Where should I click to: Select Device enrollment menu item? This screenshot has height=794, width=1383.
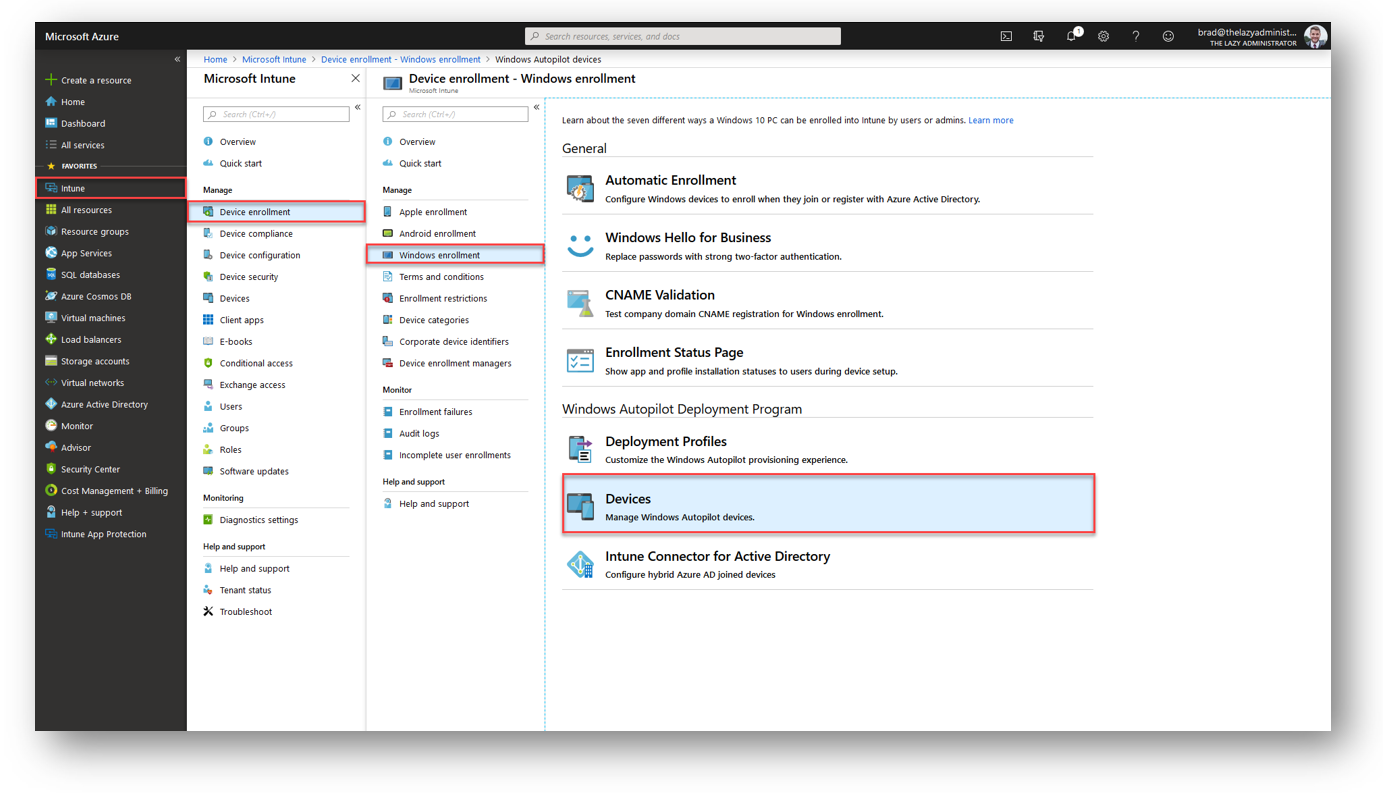click(277, 212)
